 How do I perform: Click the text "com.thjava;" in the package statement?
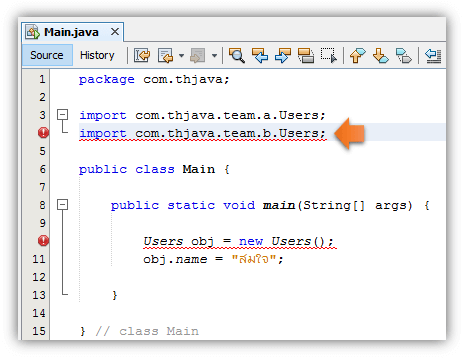coord(186,80)
